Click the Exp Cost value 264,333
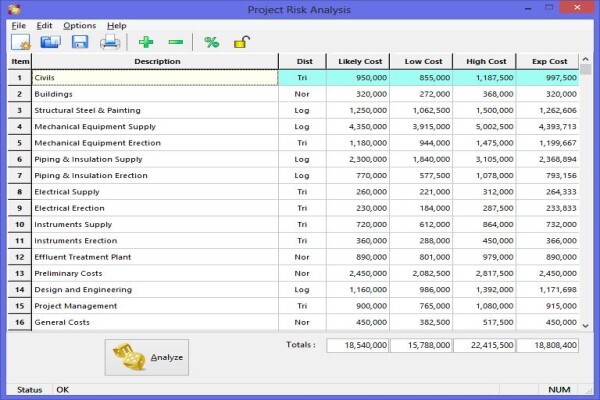Viewport: 600px width, 400px height. (548, 192)
